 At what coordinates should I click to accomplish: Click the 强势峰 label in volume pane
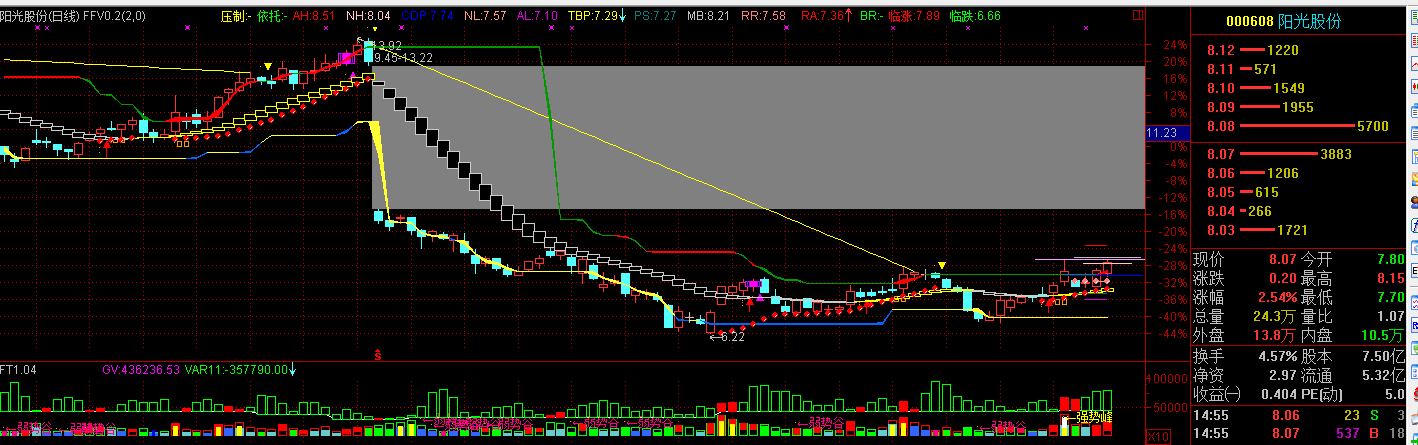pyautogui.click(x=1094, y=417)
